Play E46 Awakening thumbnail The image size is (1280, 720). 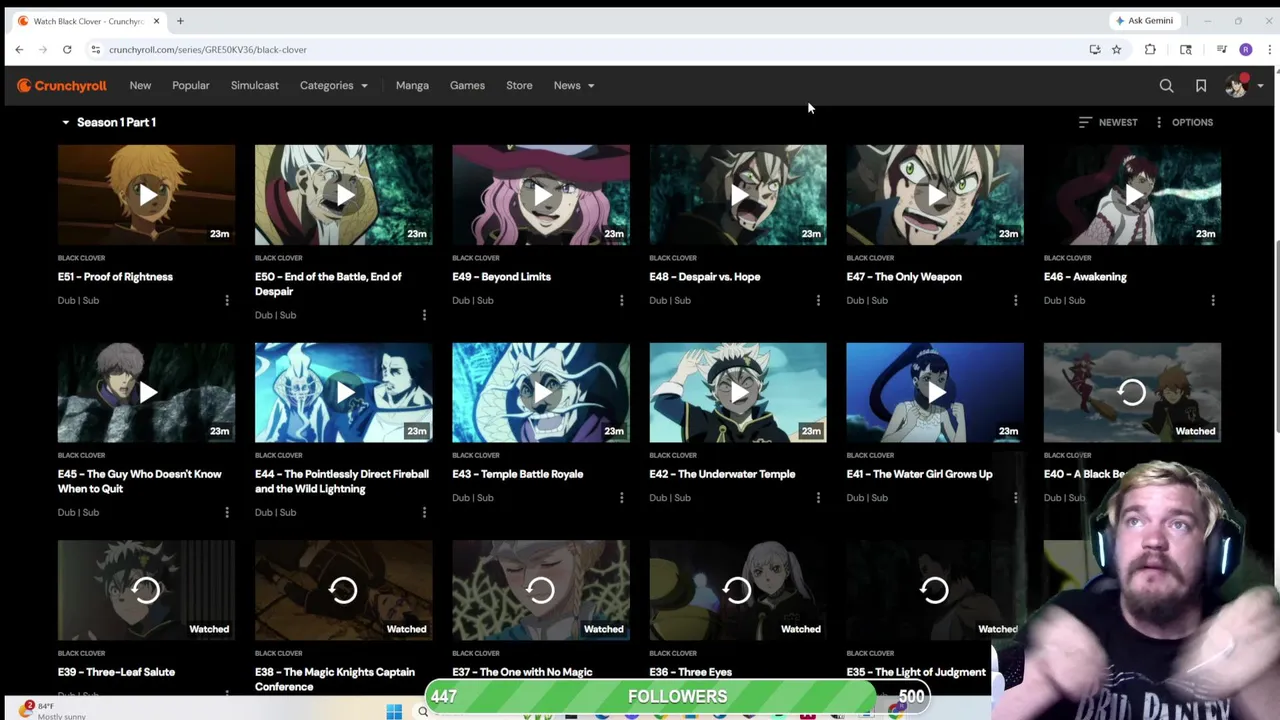click(1131, 195)
